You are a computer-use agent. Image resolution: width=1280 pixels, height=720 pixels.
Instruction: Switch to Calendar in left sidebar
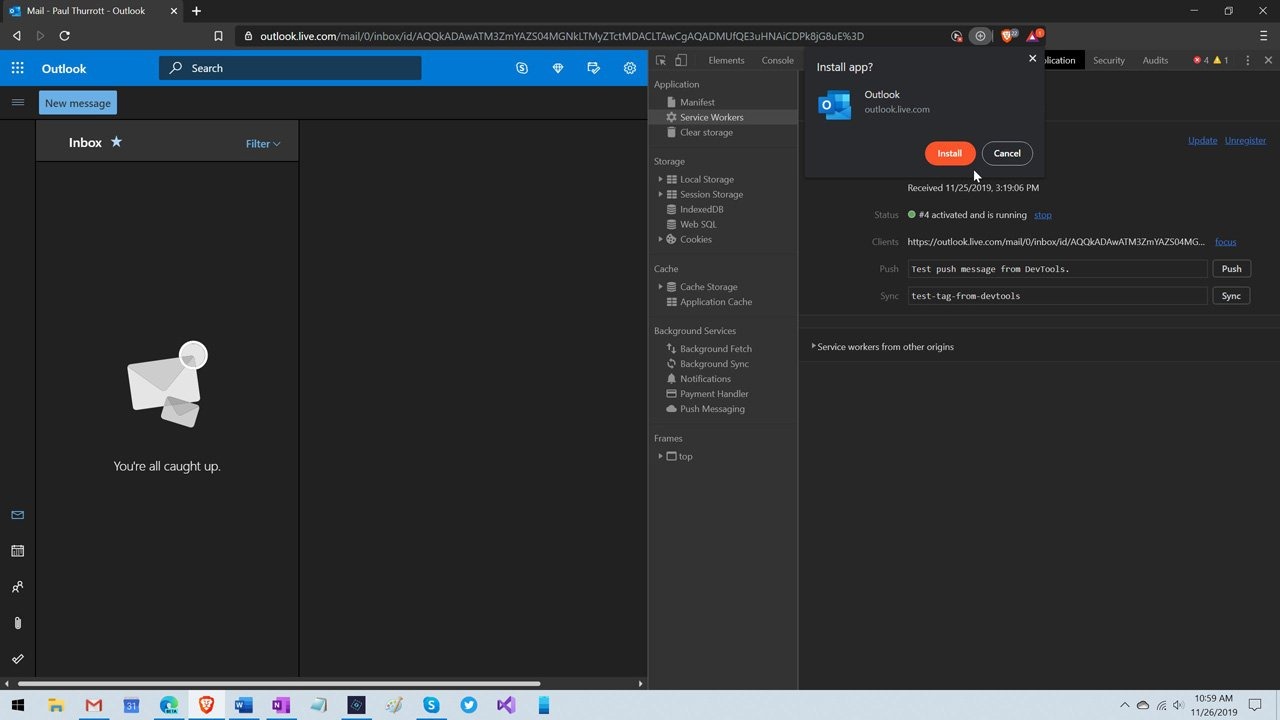pyautogui.click(x=17, y=551)
